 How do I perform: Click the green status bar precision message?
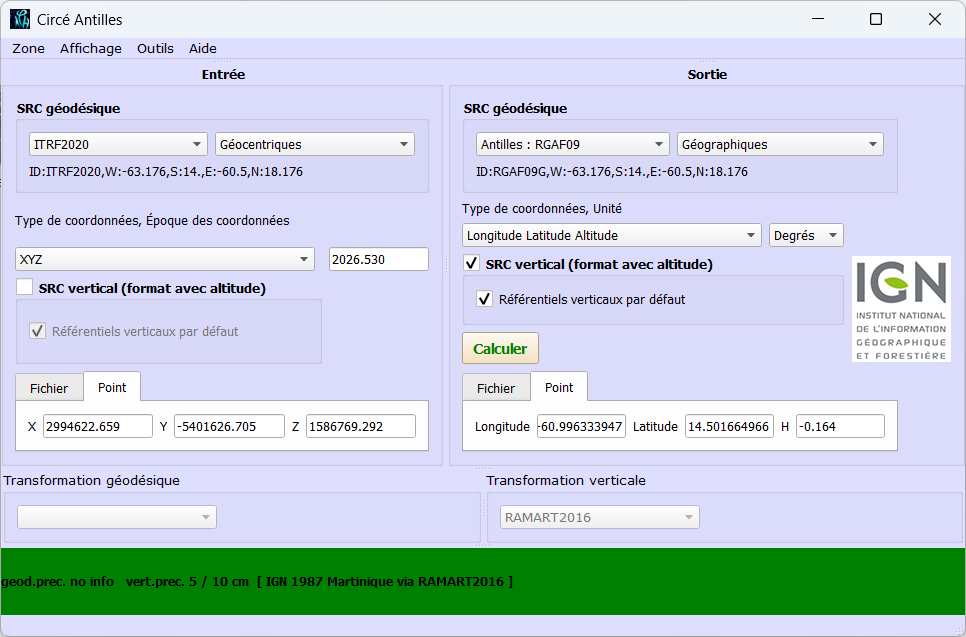coord(257,582)
